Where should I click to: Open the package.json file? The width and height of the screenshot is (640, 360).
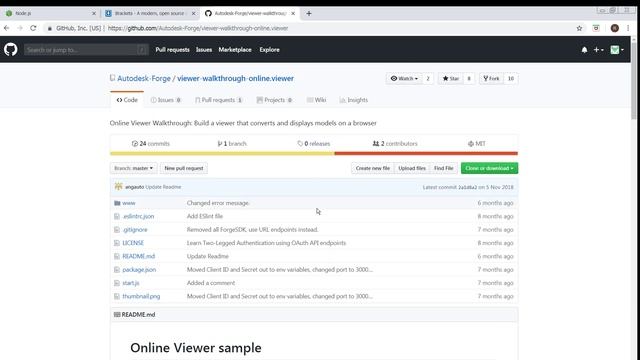click(139, 270)
